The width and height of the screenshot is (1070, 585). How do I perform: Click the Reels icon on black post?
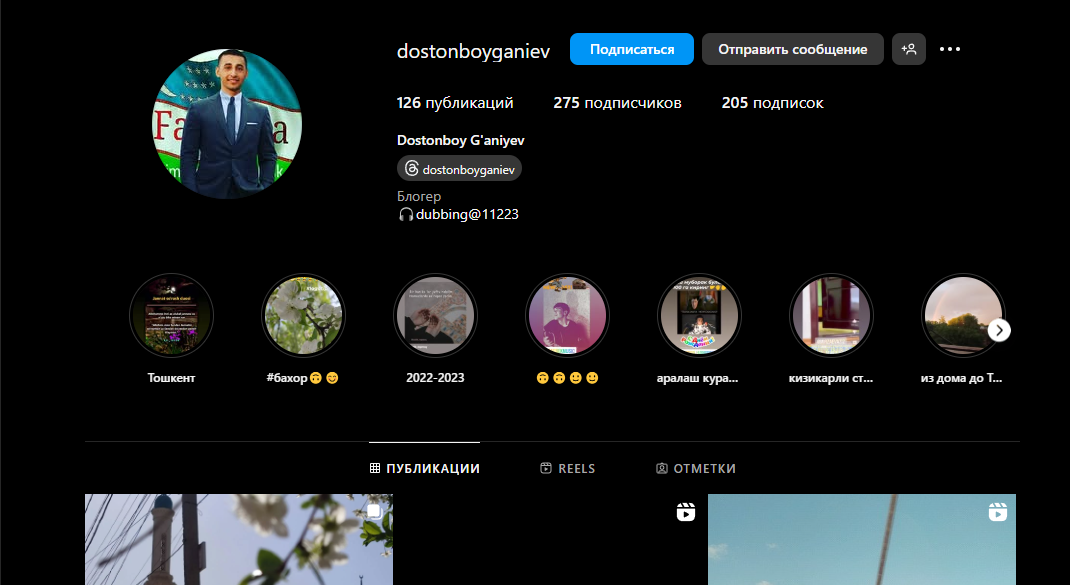685,512
